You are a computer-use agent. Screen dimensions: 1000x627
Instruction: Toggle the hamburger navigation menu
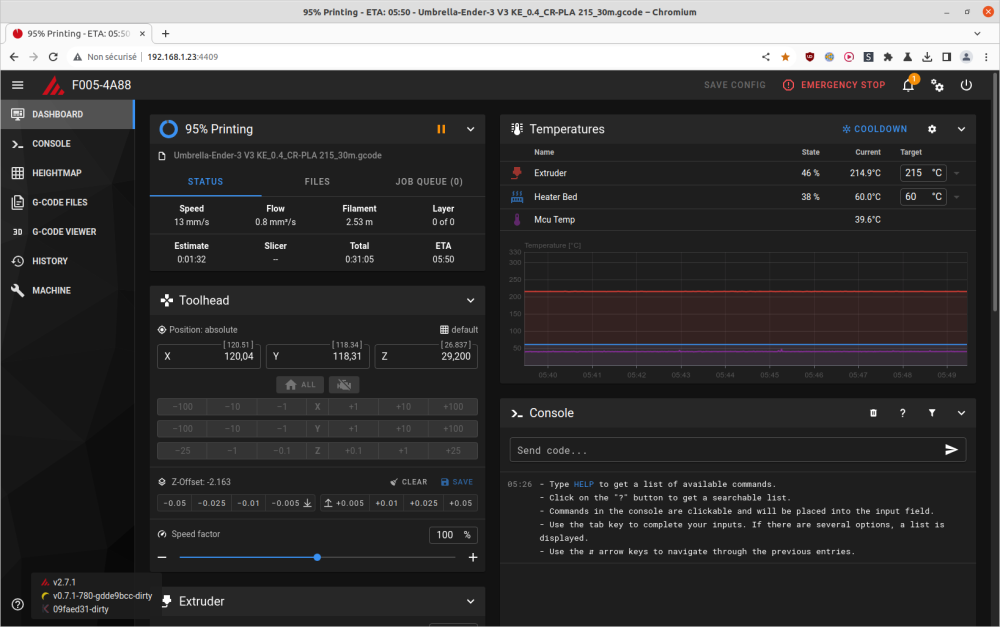tap(18, 85)
